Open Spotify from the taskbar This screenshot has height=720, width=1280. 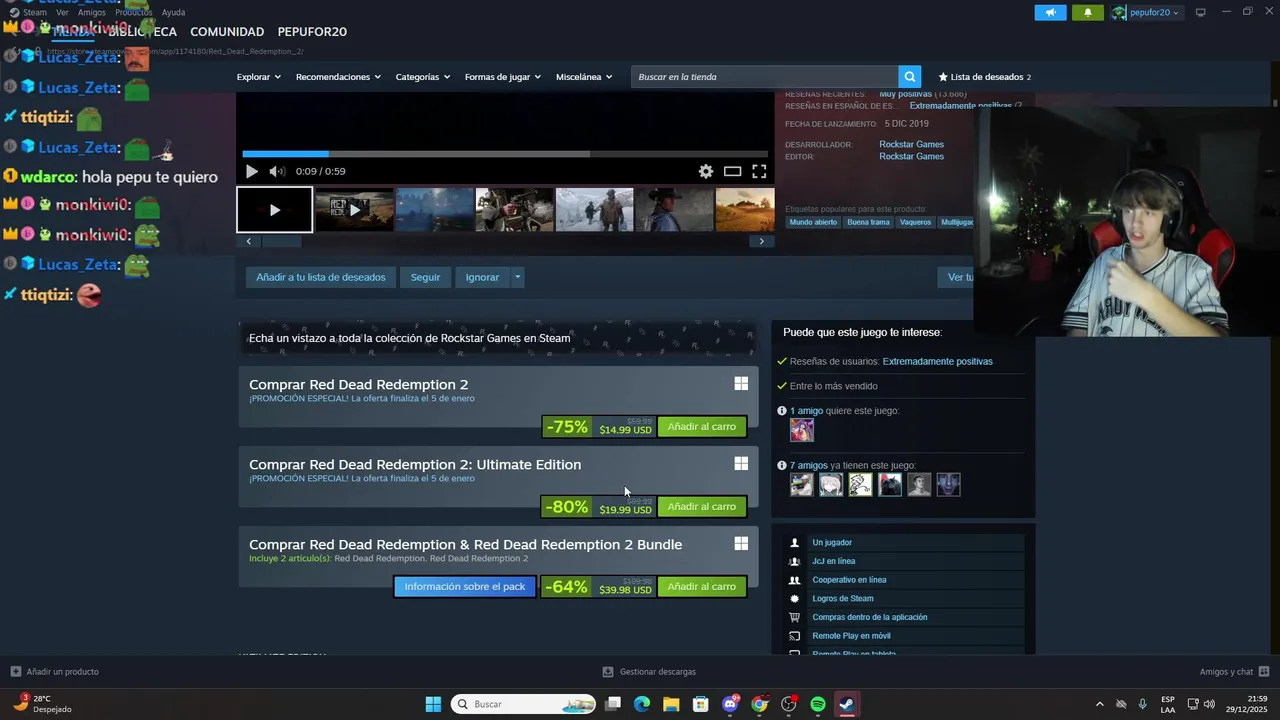(x=818, y=704)
